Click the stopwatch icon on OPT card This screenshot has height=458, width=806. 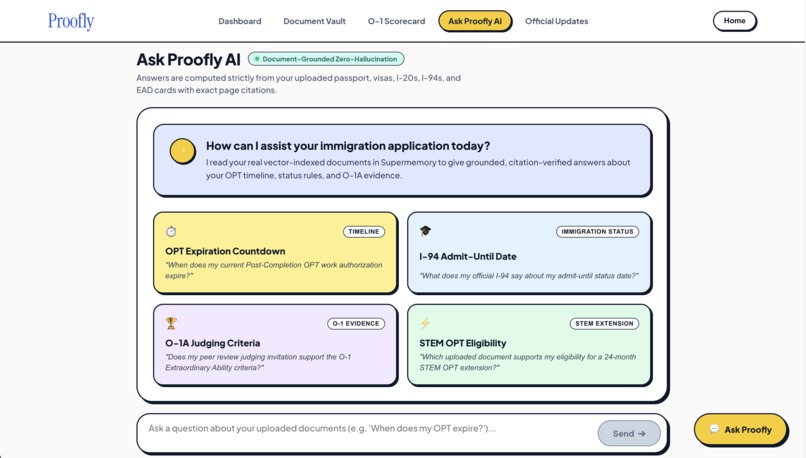point(171,231)
